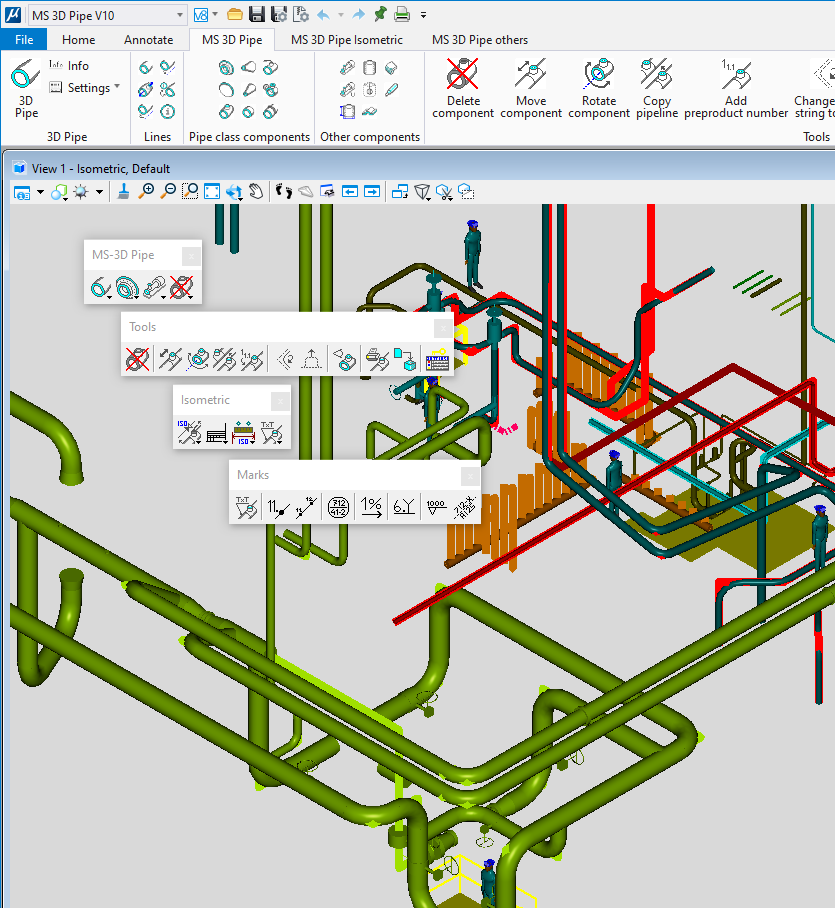Open the Display Styles icon in view toolbar

point(59,192)
